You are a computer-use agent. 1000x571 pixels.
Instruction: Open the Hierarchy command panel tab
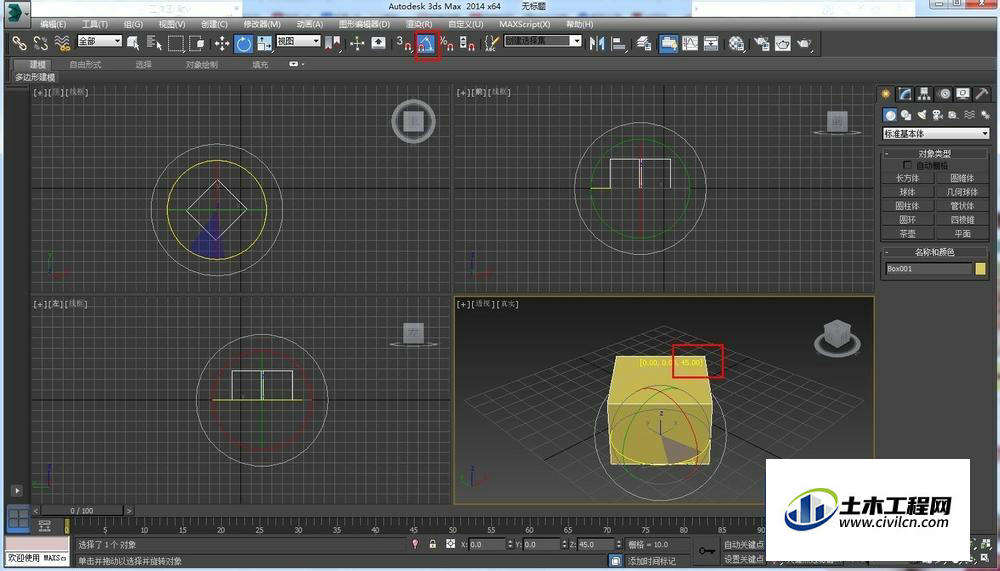point(924,94)
